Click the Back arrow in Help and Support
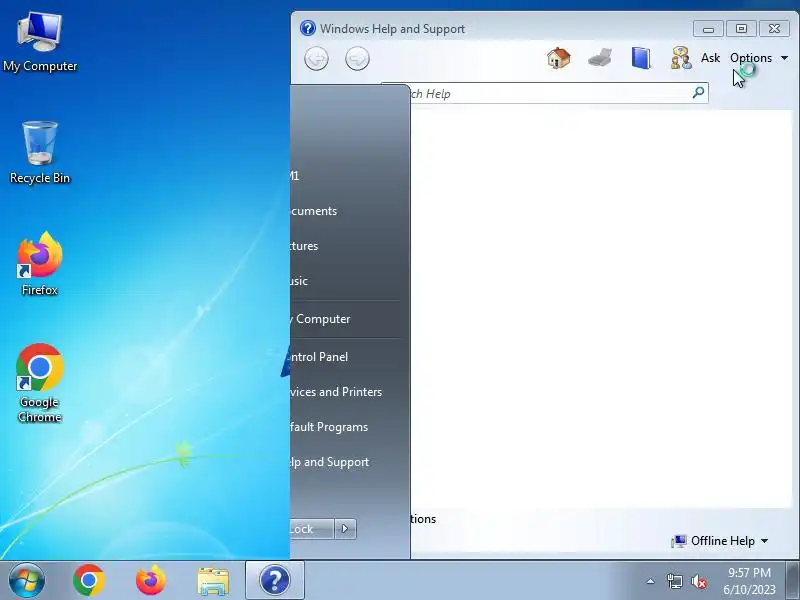This screenshot has height=600, width=800. click(316, 59)
